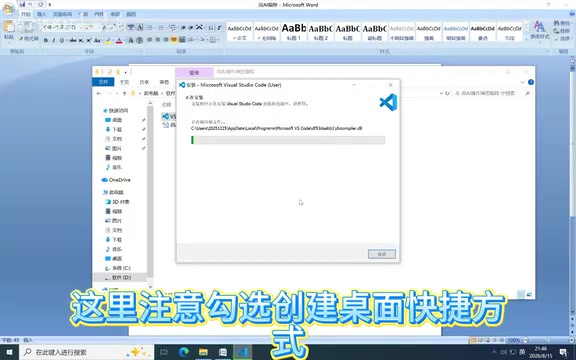Toggle Bold in Word ribbon
This screenshot has height=360, width=576.
point(46,40)
